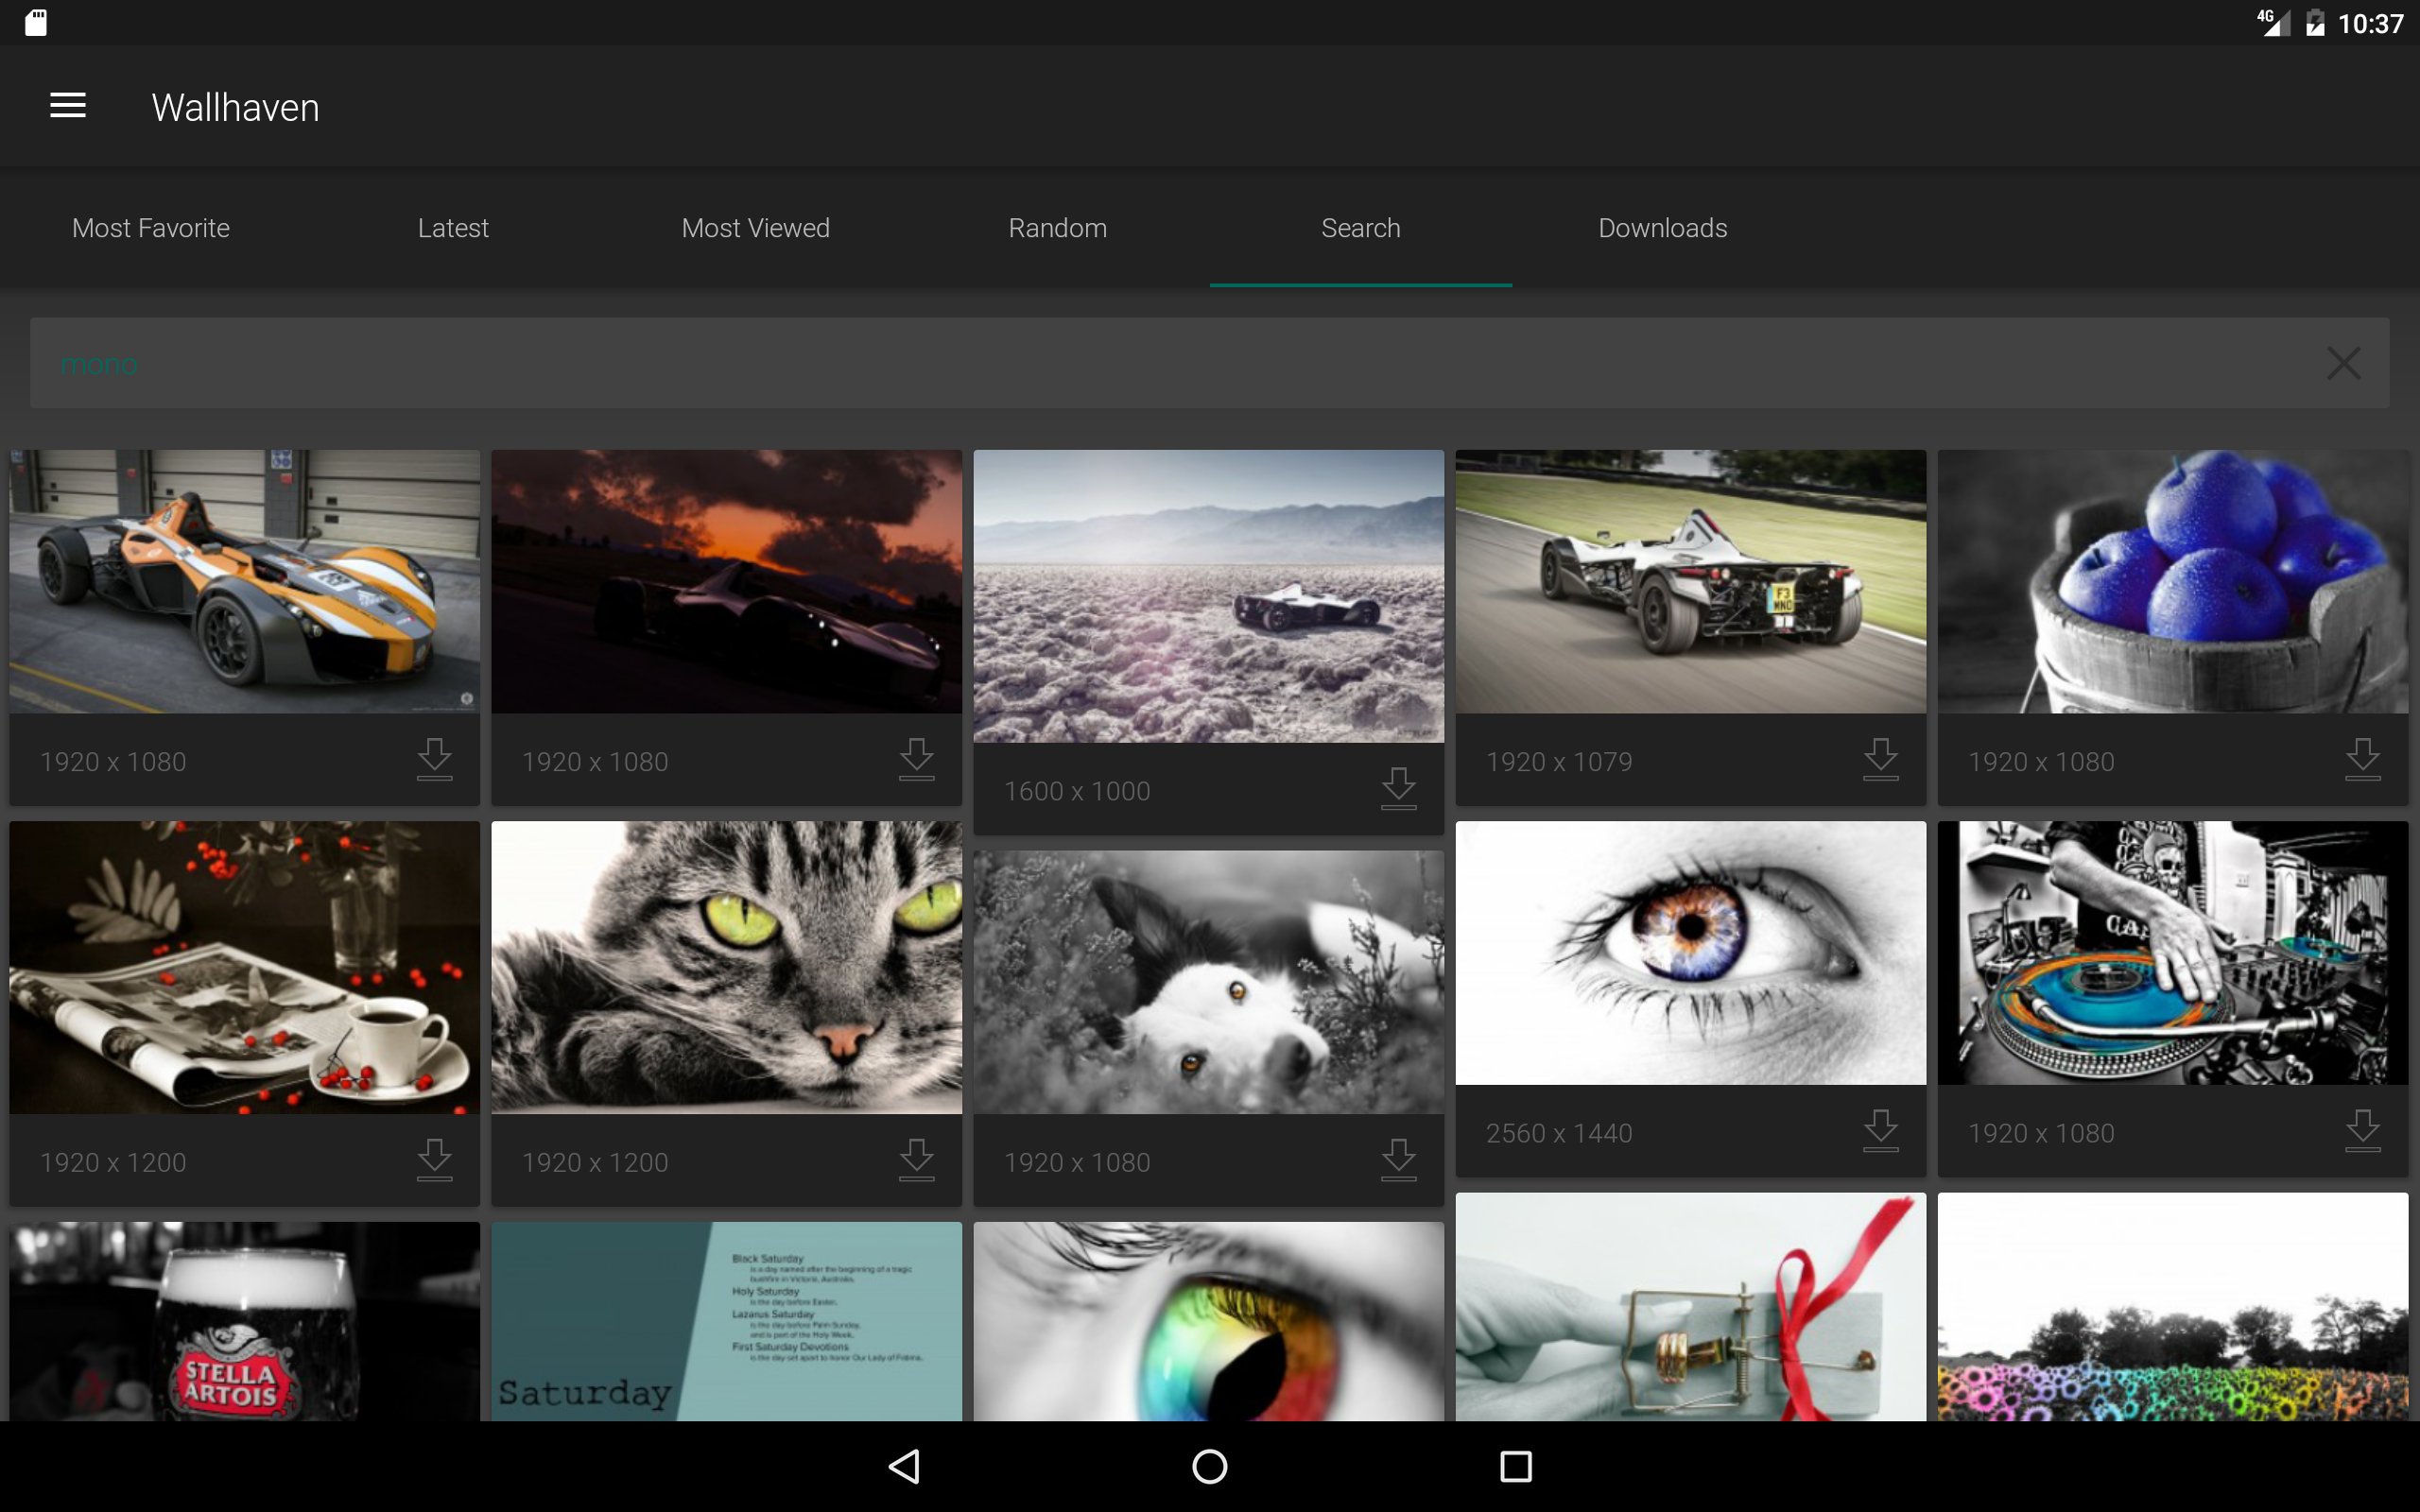Download the DJ turntable wallpaper
The width and height of the screenshot is (2420, 1512).
tap(2362, 1130)
